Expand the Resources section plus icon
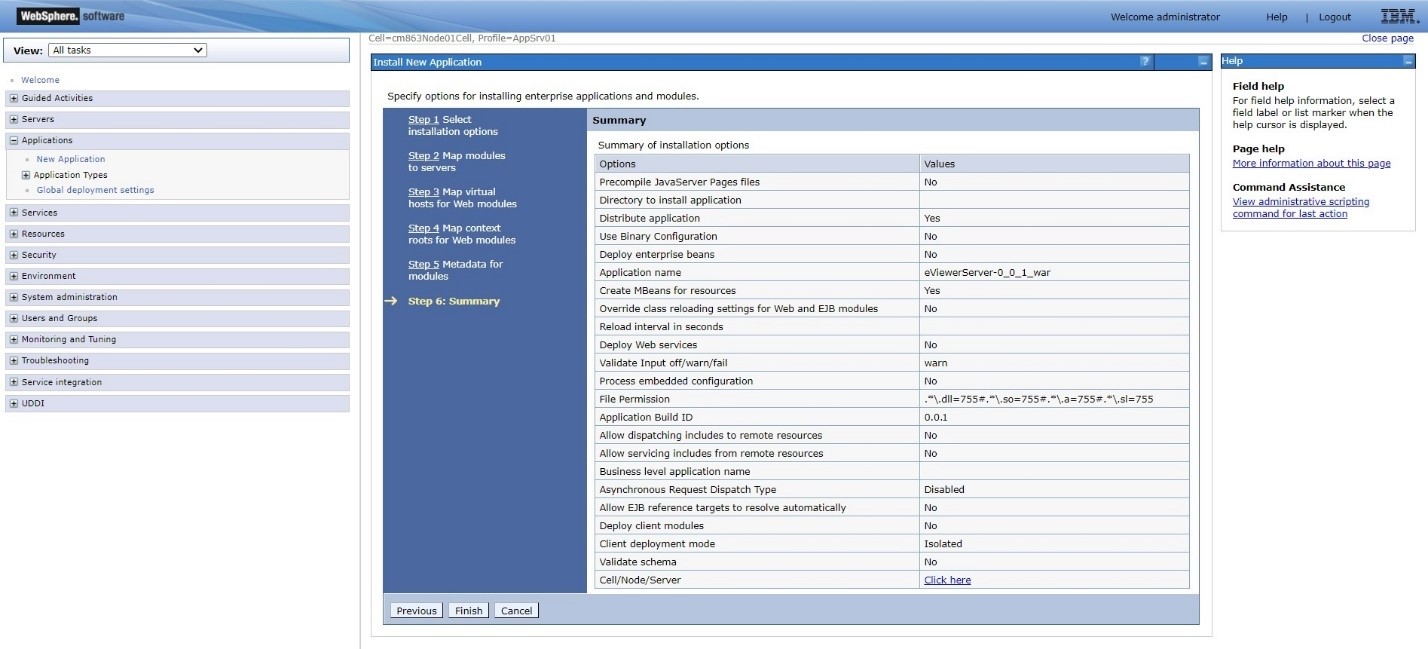The image size is (1428, 649). [13, 234]
